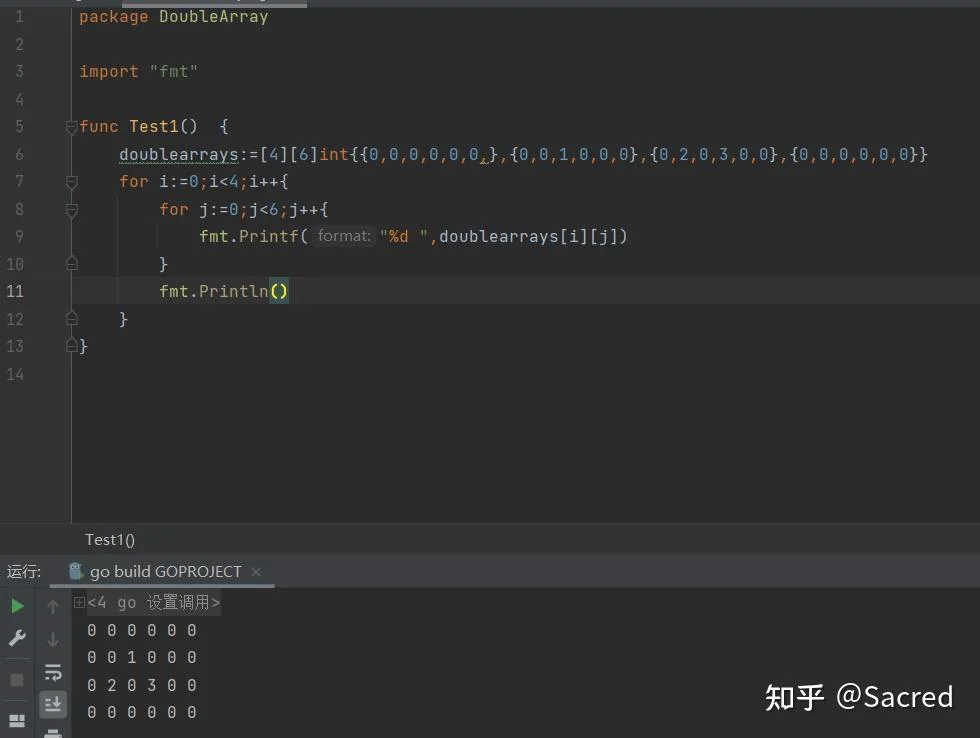Click console output row '0 2 0 3 0 0'
The height and width of the screenshot is (738, 980).
pyautogui.click(x=142, y=685)
